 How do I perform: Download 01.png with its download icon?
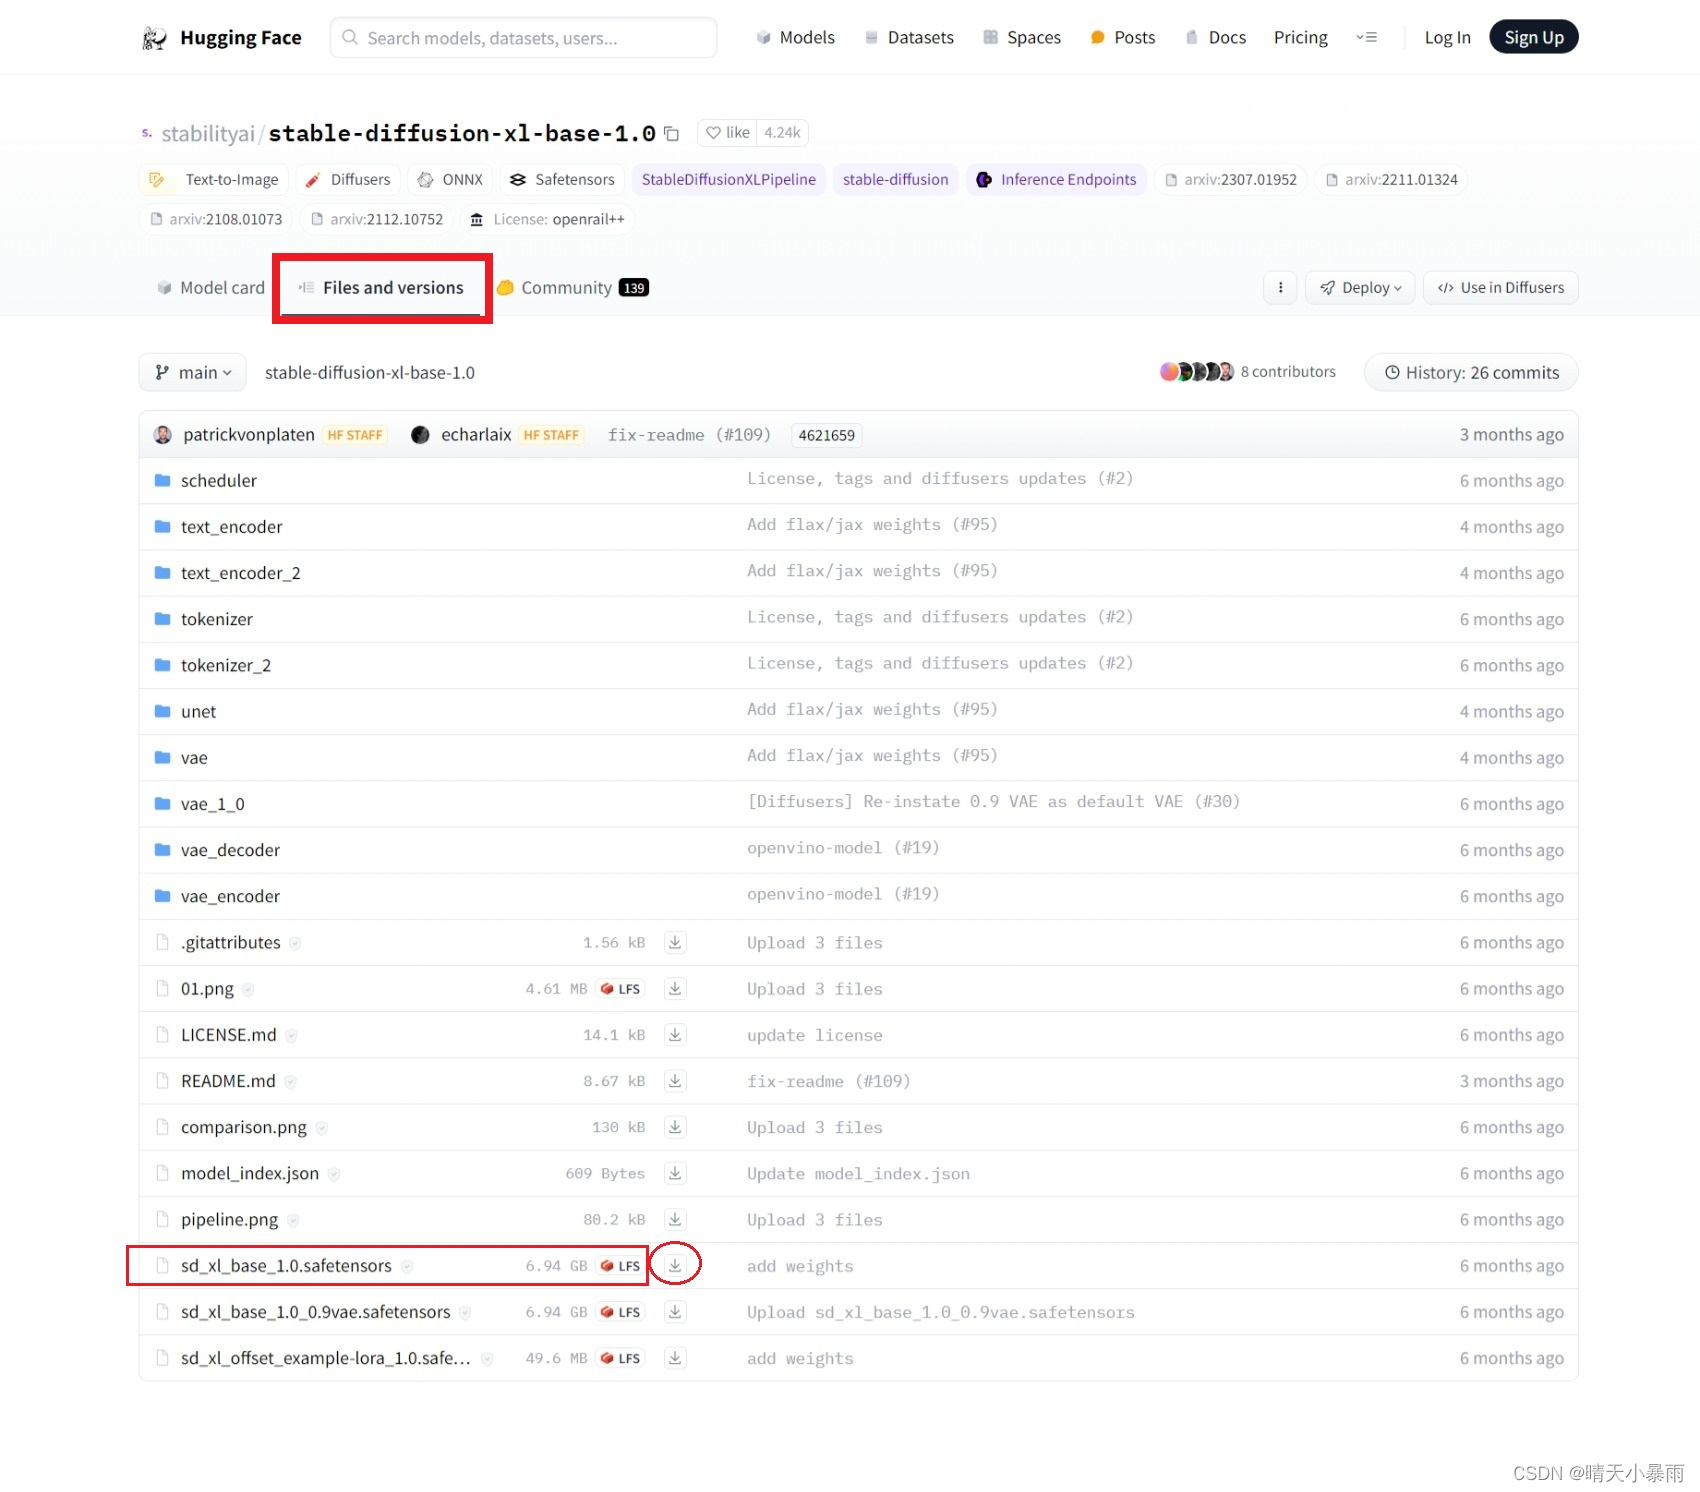[x=675, y=989]
